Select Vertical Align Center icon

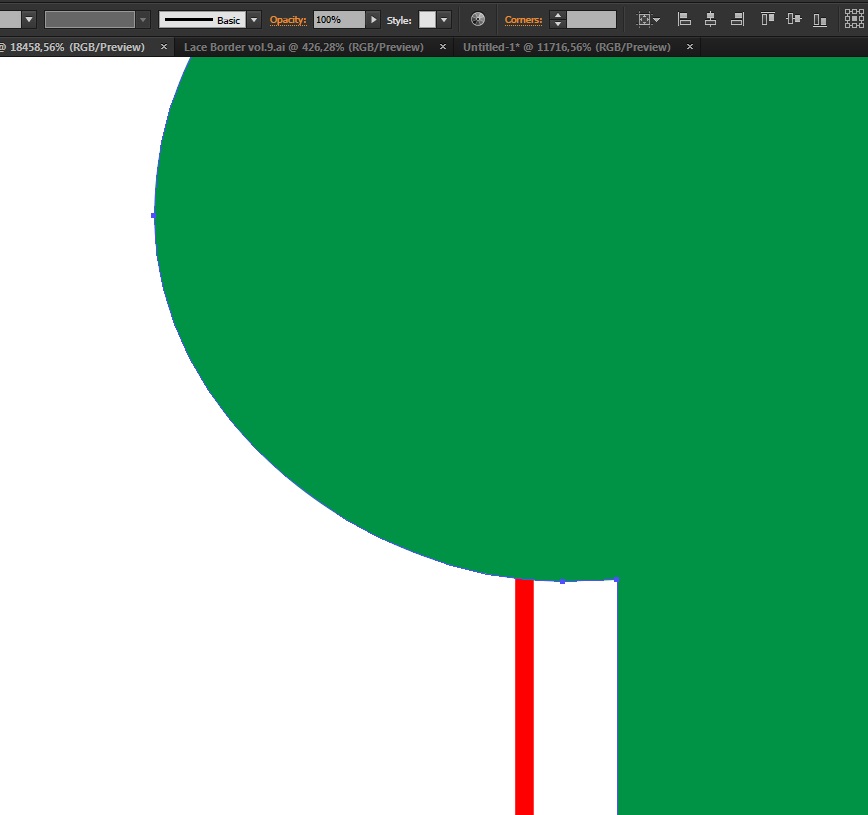[794, 19]
